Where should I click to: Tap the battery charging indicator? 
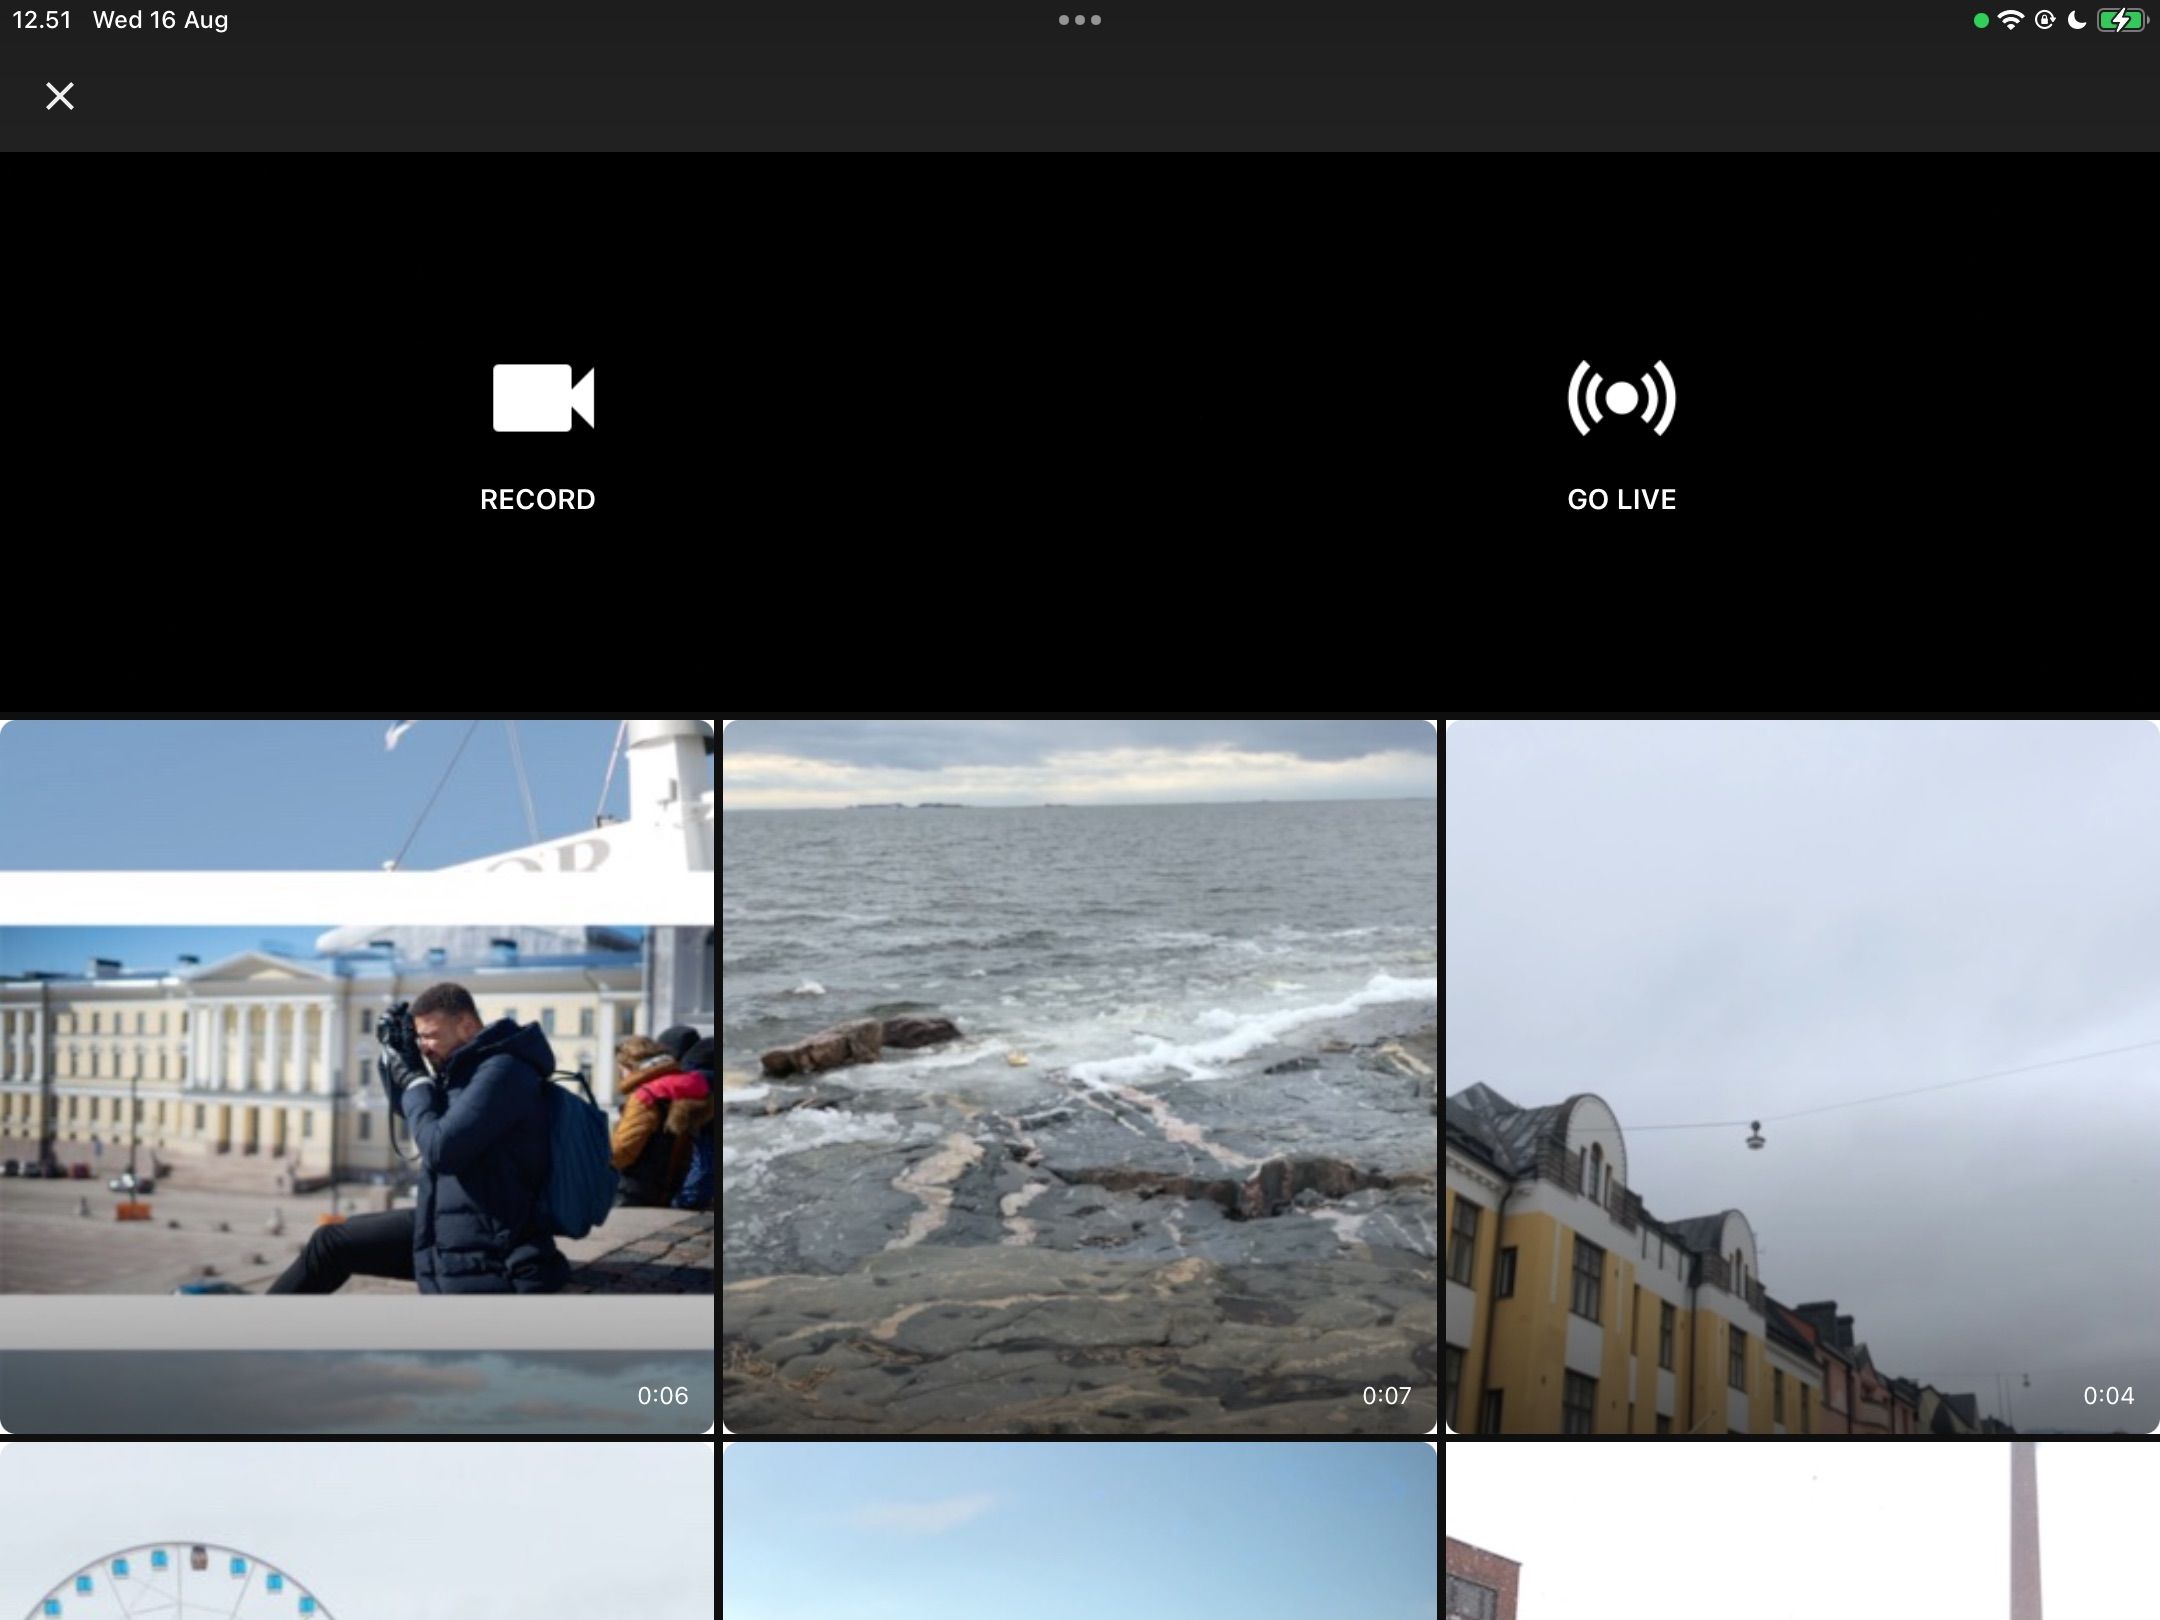[2122, 20]
